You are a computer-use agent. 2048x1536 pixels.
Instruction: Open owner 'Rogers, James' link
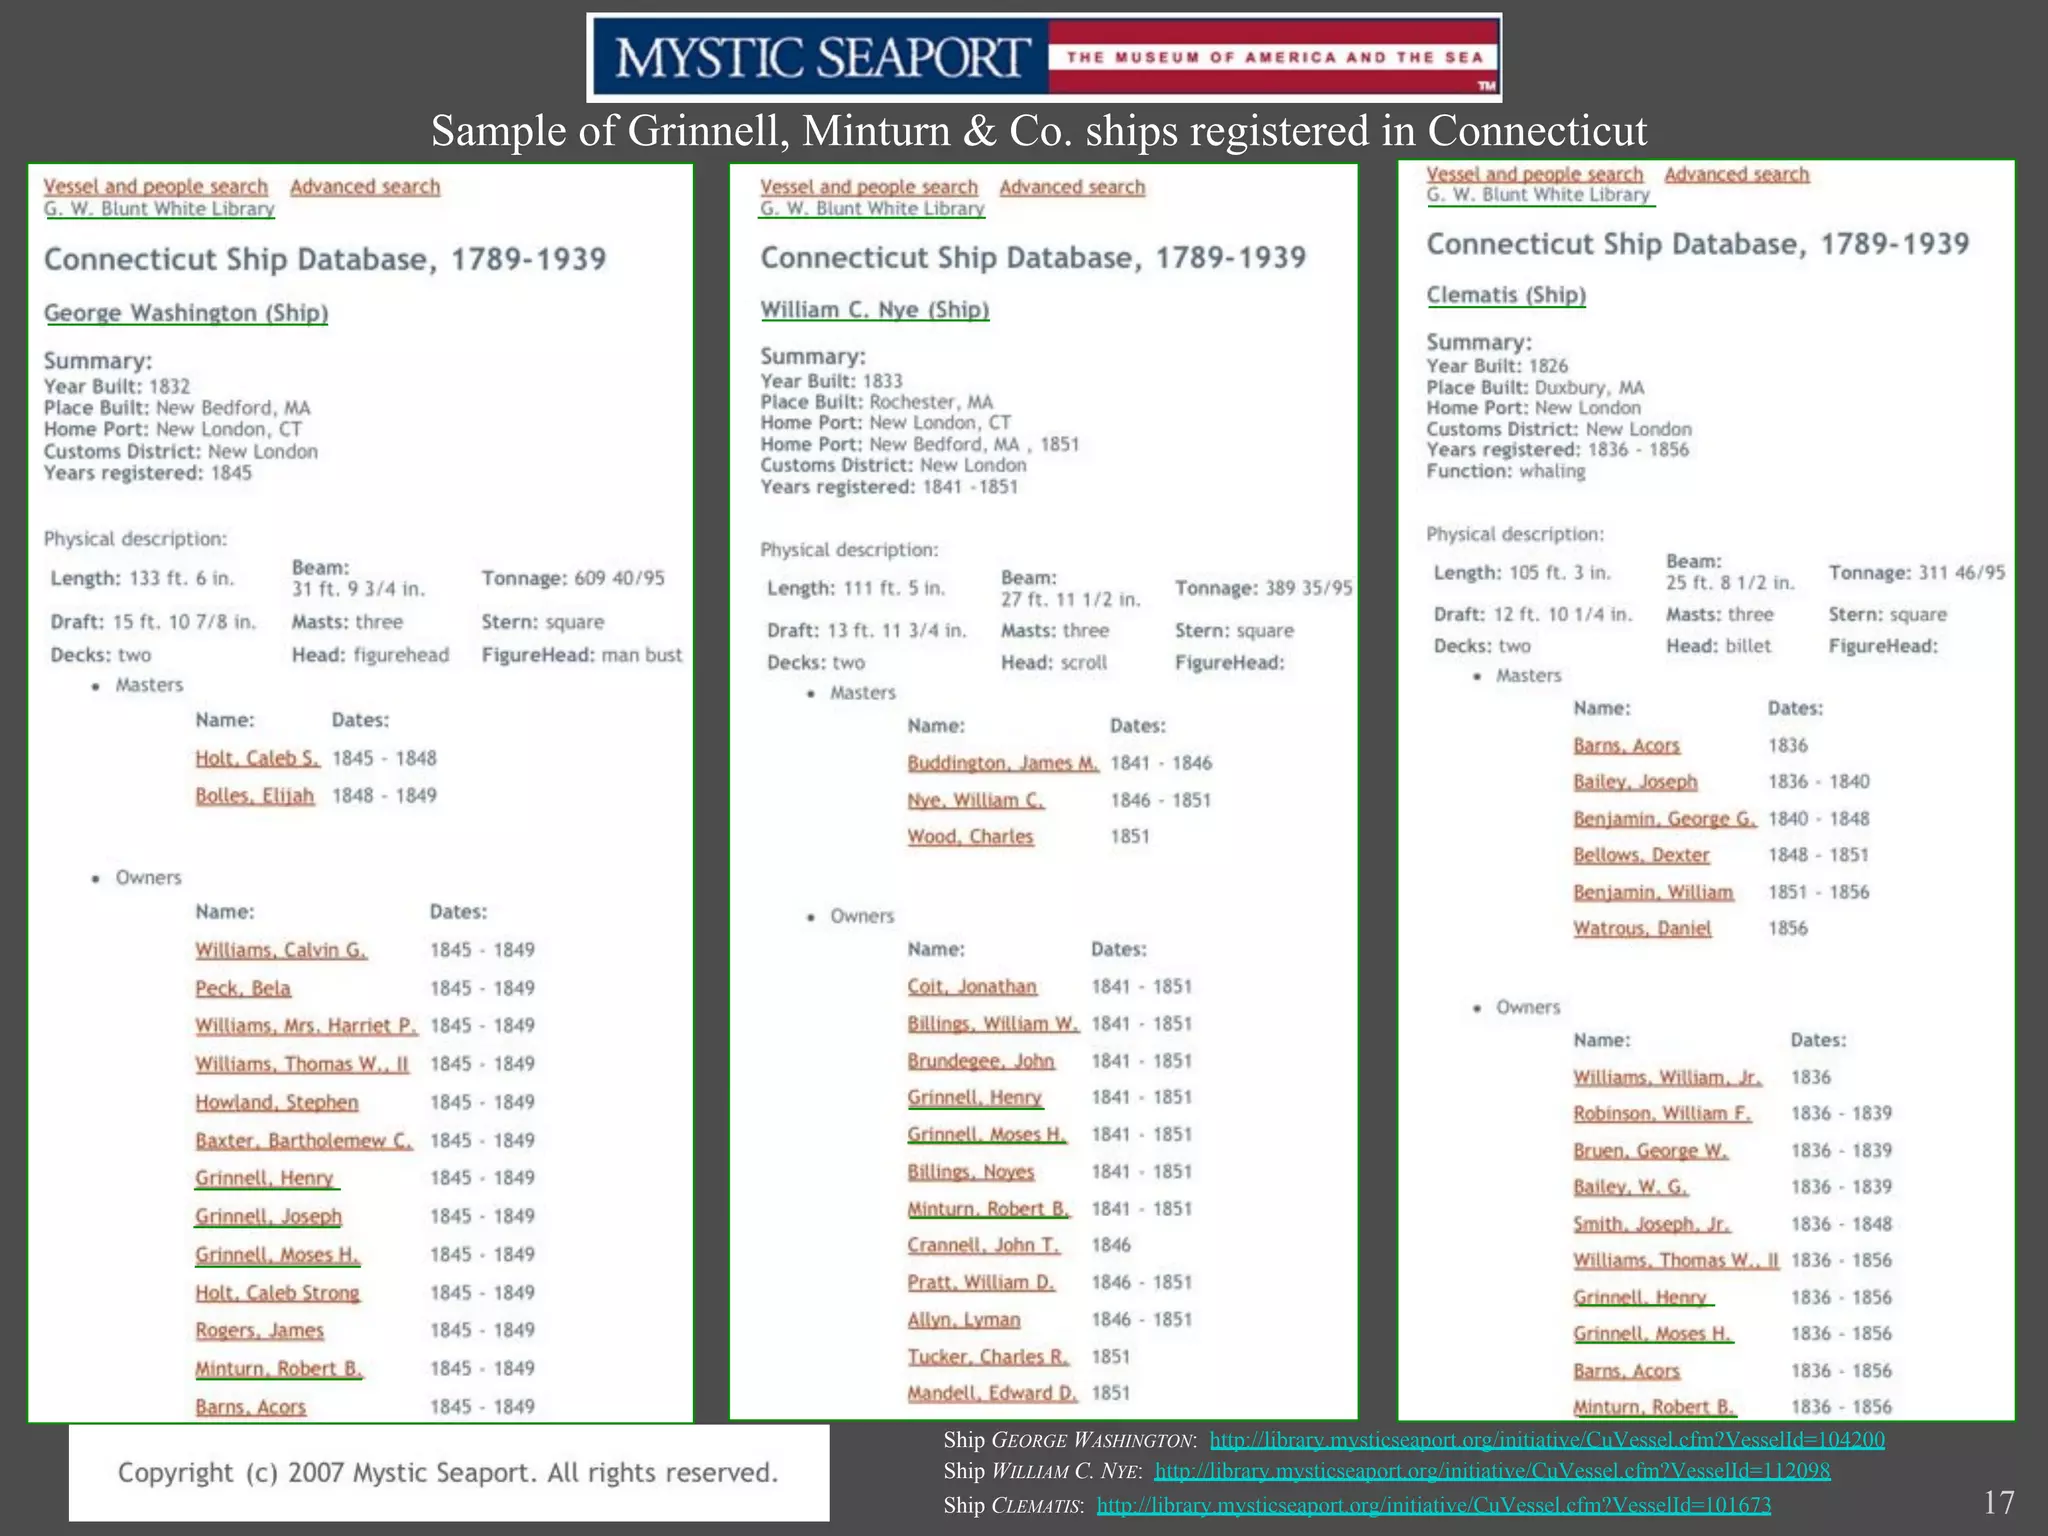pyautogui.click(x=260, y=1331)
